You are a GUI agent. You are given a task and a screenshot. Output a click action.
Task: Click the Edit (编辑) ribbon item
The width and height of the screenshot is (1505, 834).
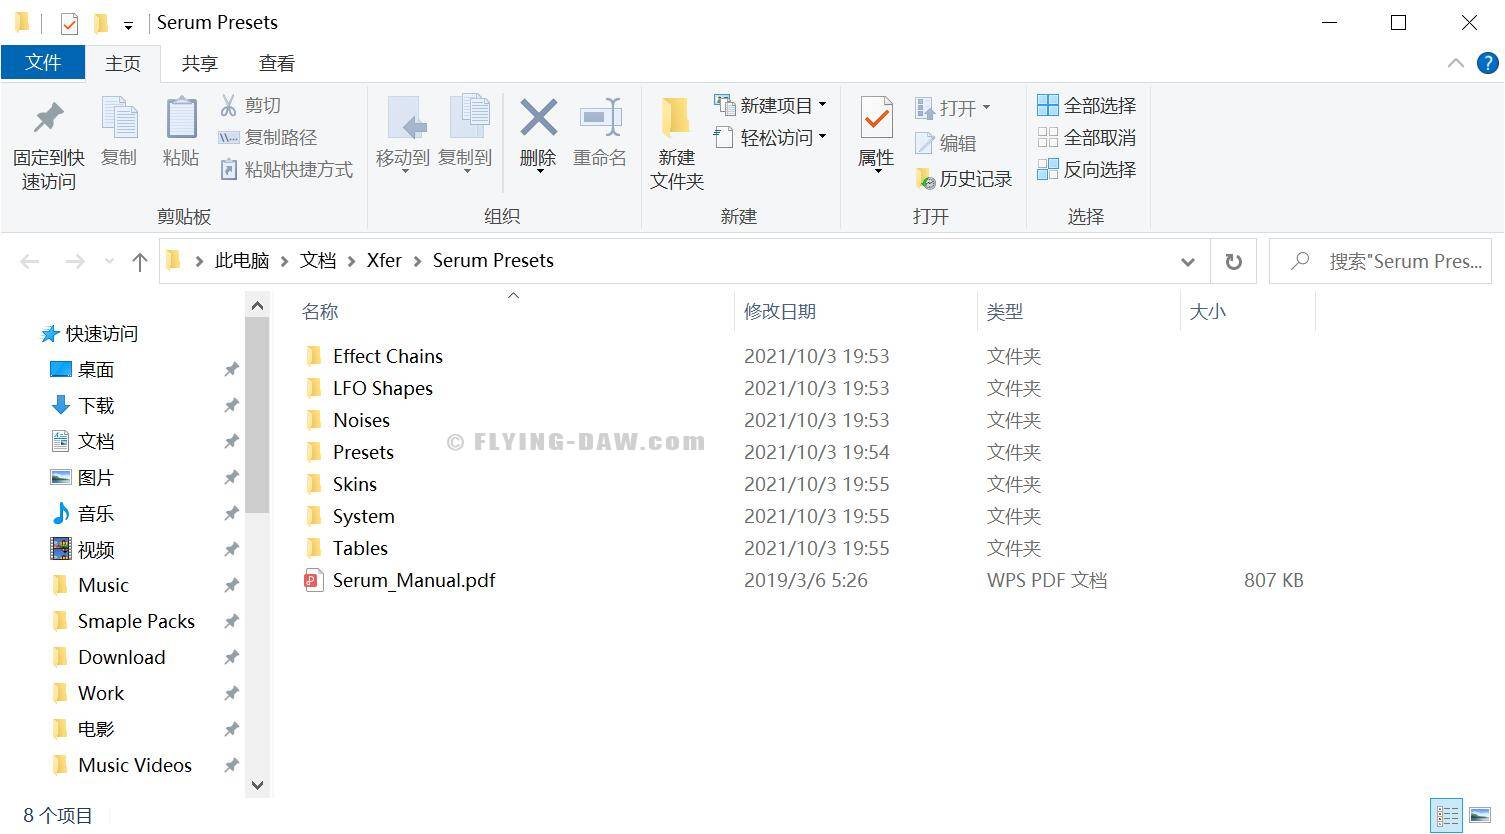[945, 143]
